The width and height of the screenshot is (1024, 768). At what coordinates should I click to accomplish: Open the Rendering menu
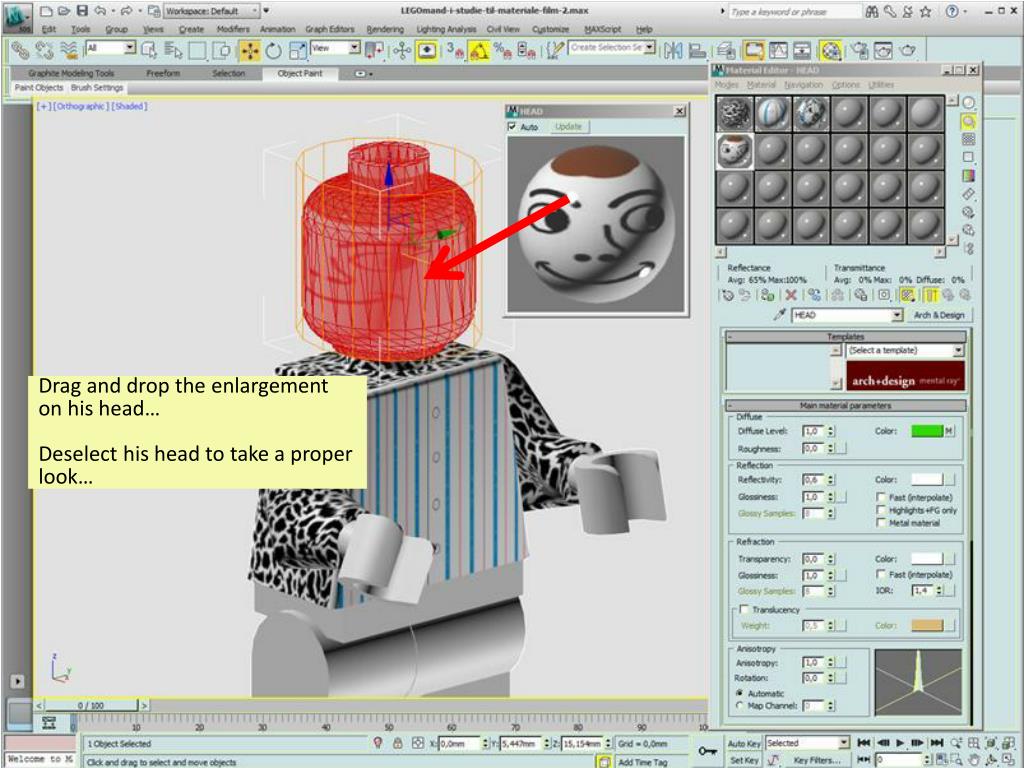(385, 29)
